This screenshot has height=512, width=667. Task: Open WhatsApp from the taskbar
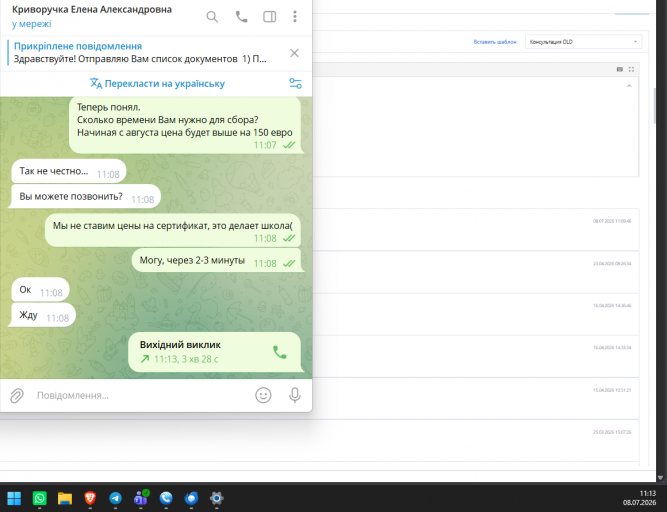(x=40, y=498)
